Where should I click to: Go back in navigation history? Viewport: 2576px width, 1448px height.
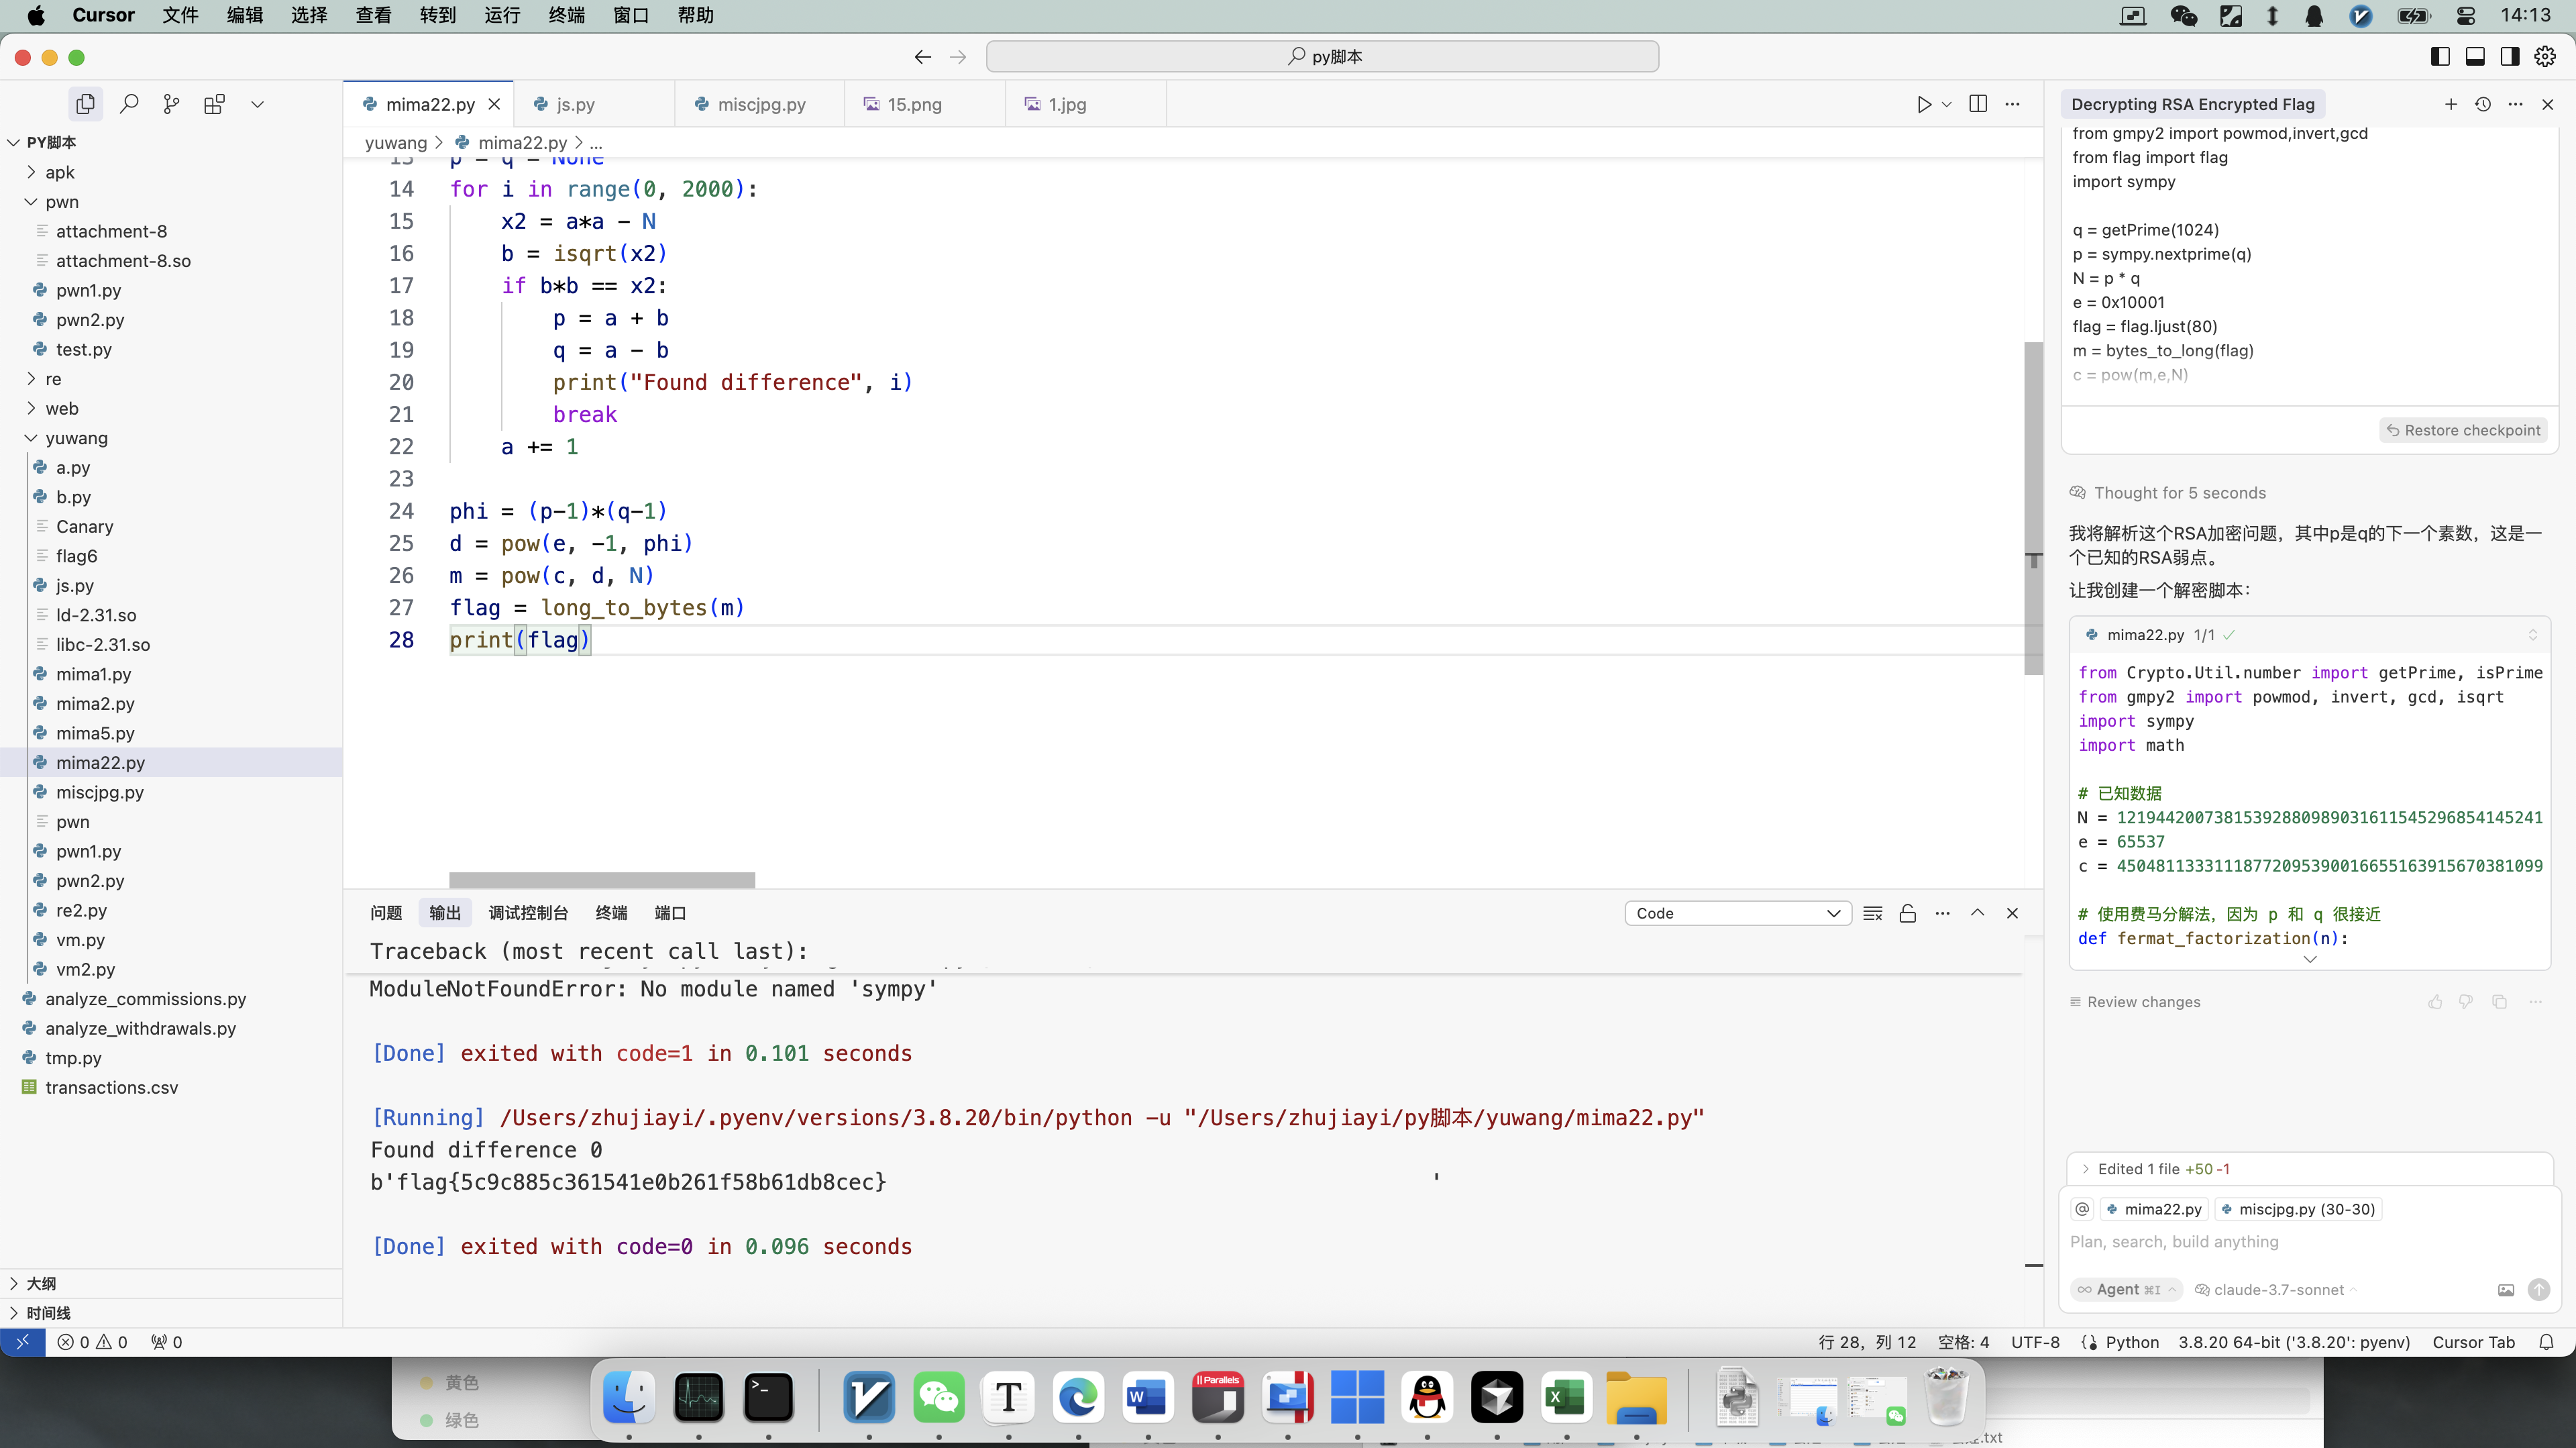923,57
